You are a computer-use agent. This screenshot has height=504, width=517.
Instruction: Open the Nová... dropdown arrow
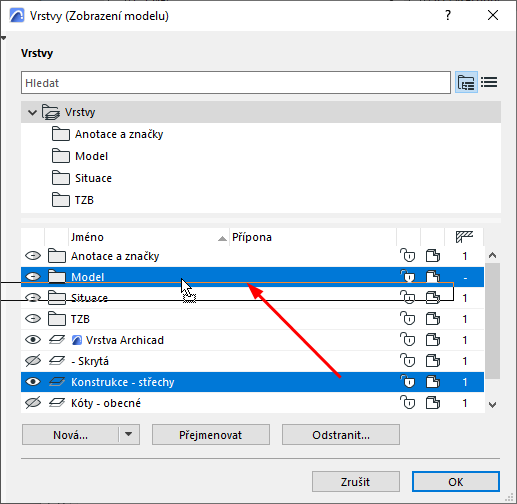pyautogui.click(x=129, y=434)
